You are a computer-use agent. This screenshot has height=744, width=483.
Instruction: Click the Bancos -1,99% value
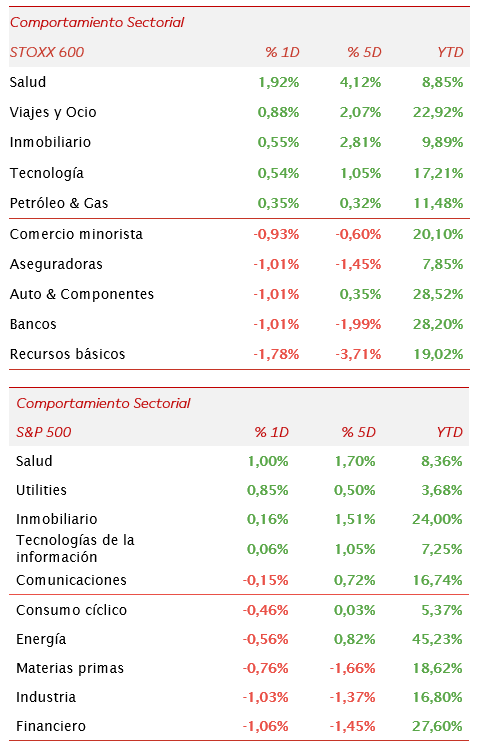[x=358, y=324]
